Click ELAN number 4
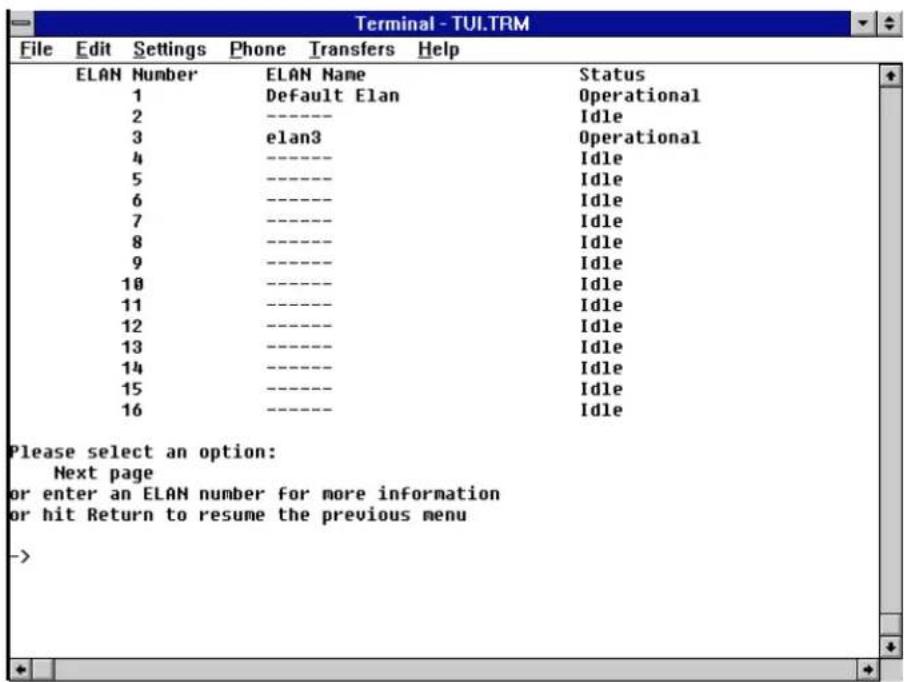 point(137,159)
